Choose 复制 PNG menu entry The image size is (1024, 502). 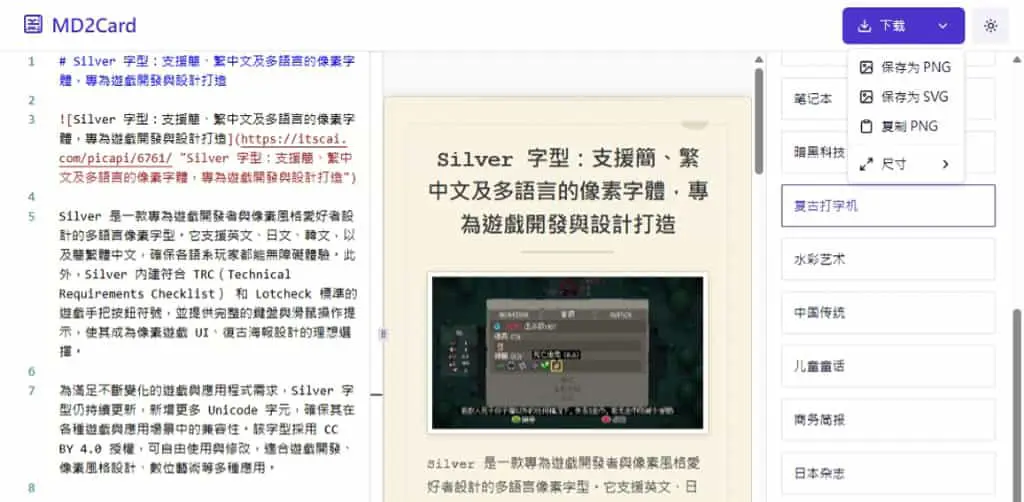click(906, 126)
